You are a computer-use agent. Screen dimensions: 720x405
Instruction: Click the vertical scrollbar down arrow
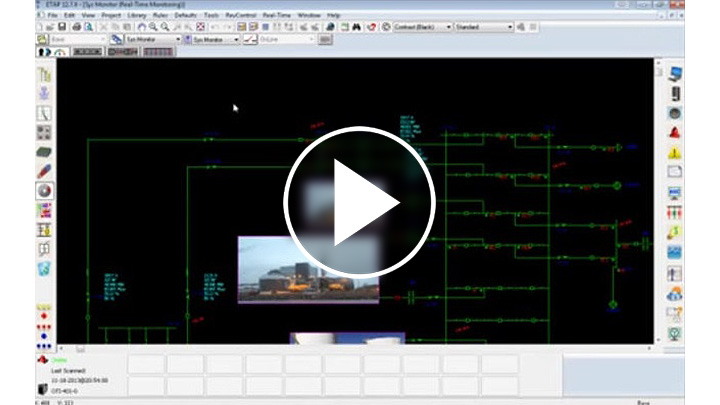(658, 340)
